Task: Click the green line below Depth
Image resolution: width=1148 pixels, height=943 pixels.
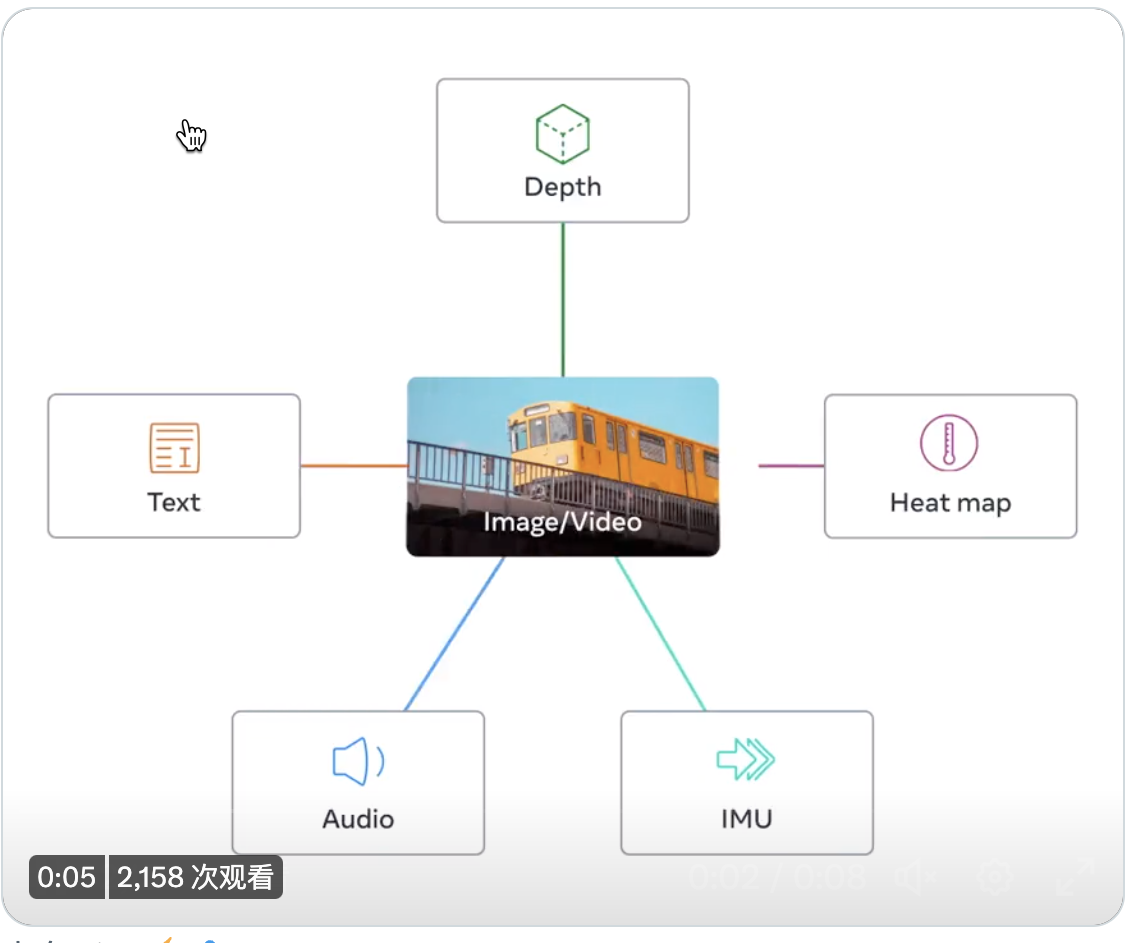Action: pyautogui.click(x=562, y=299)
